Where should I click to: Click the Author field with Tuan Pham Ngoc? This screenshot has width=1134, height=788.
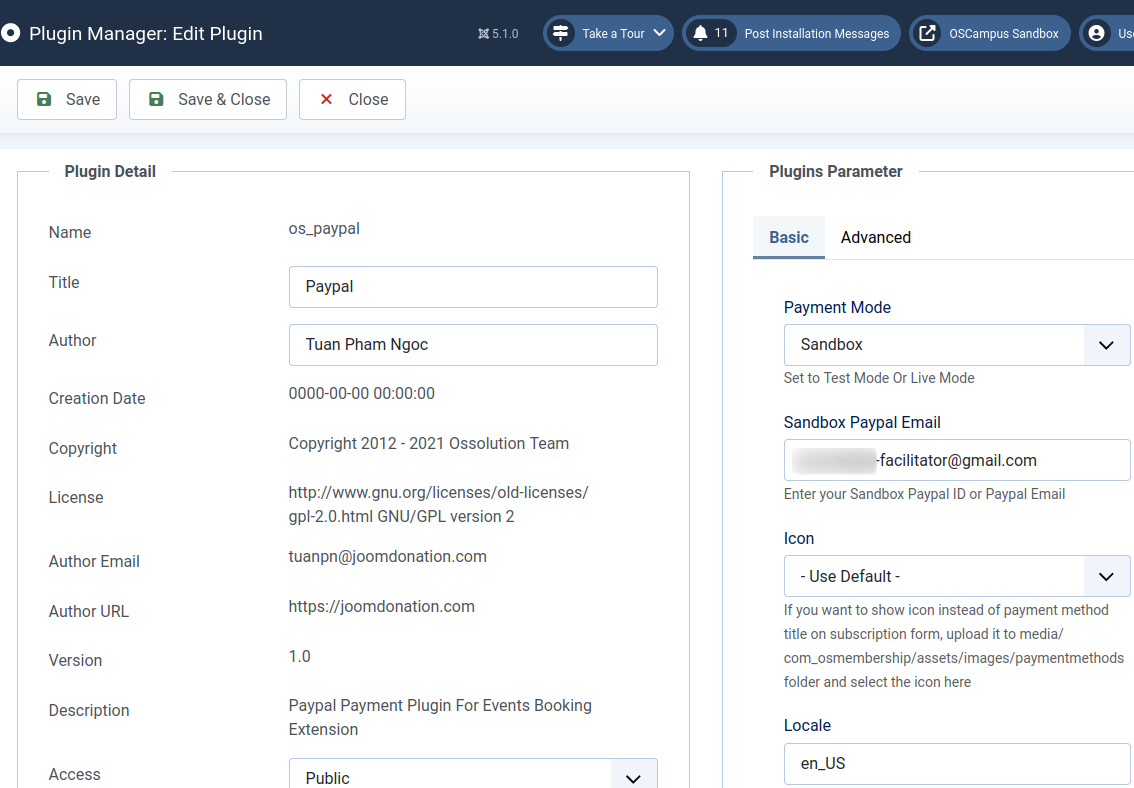click(x=473, y=345)
